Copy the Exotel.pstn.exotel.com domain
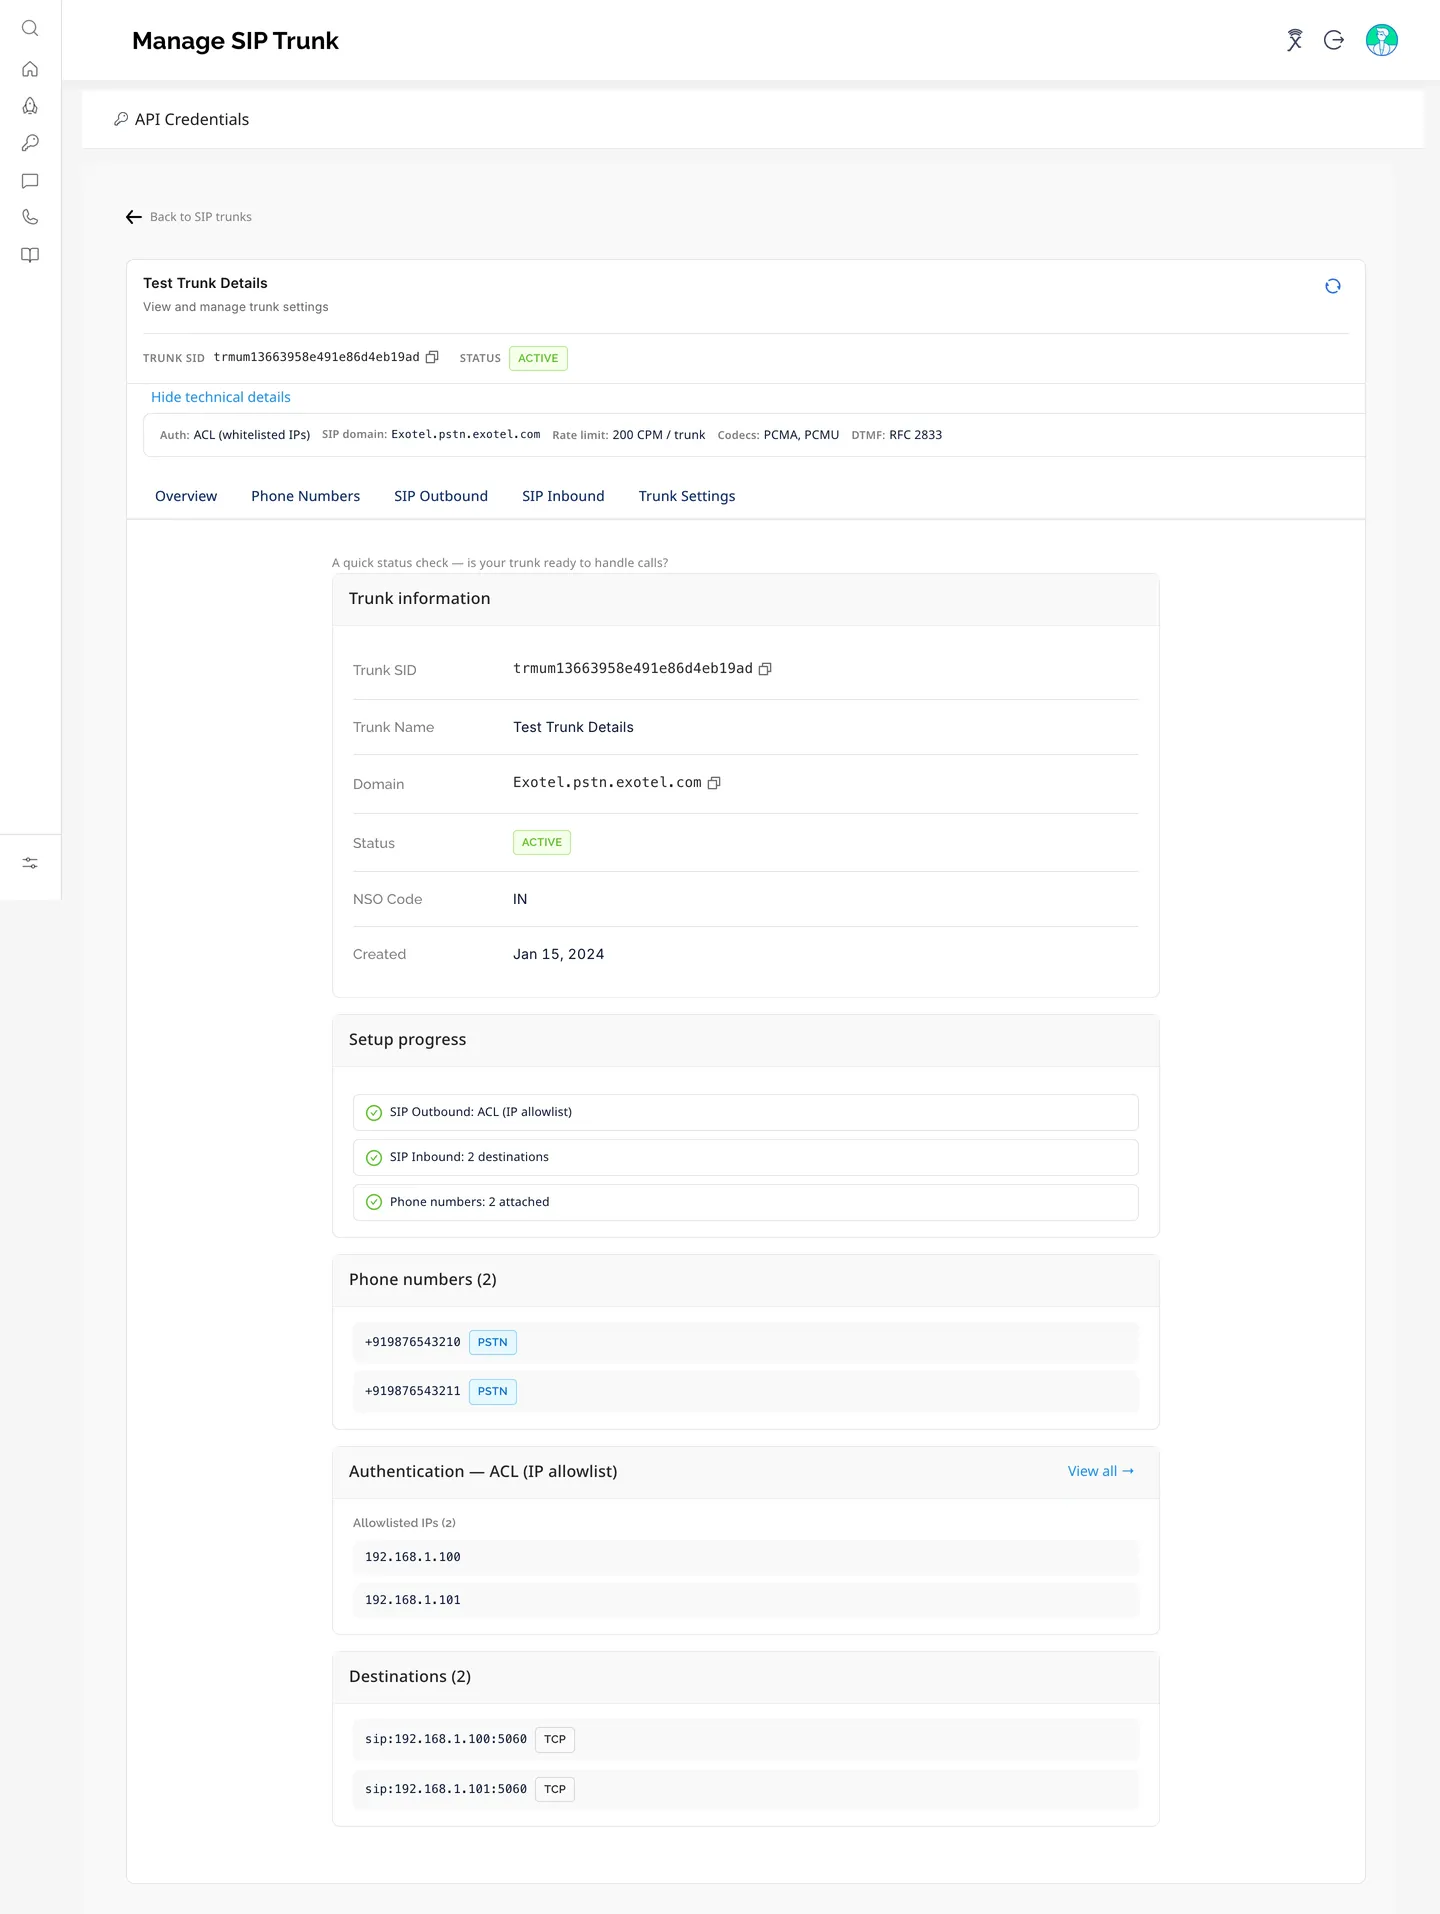 [714, 783]
